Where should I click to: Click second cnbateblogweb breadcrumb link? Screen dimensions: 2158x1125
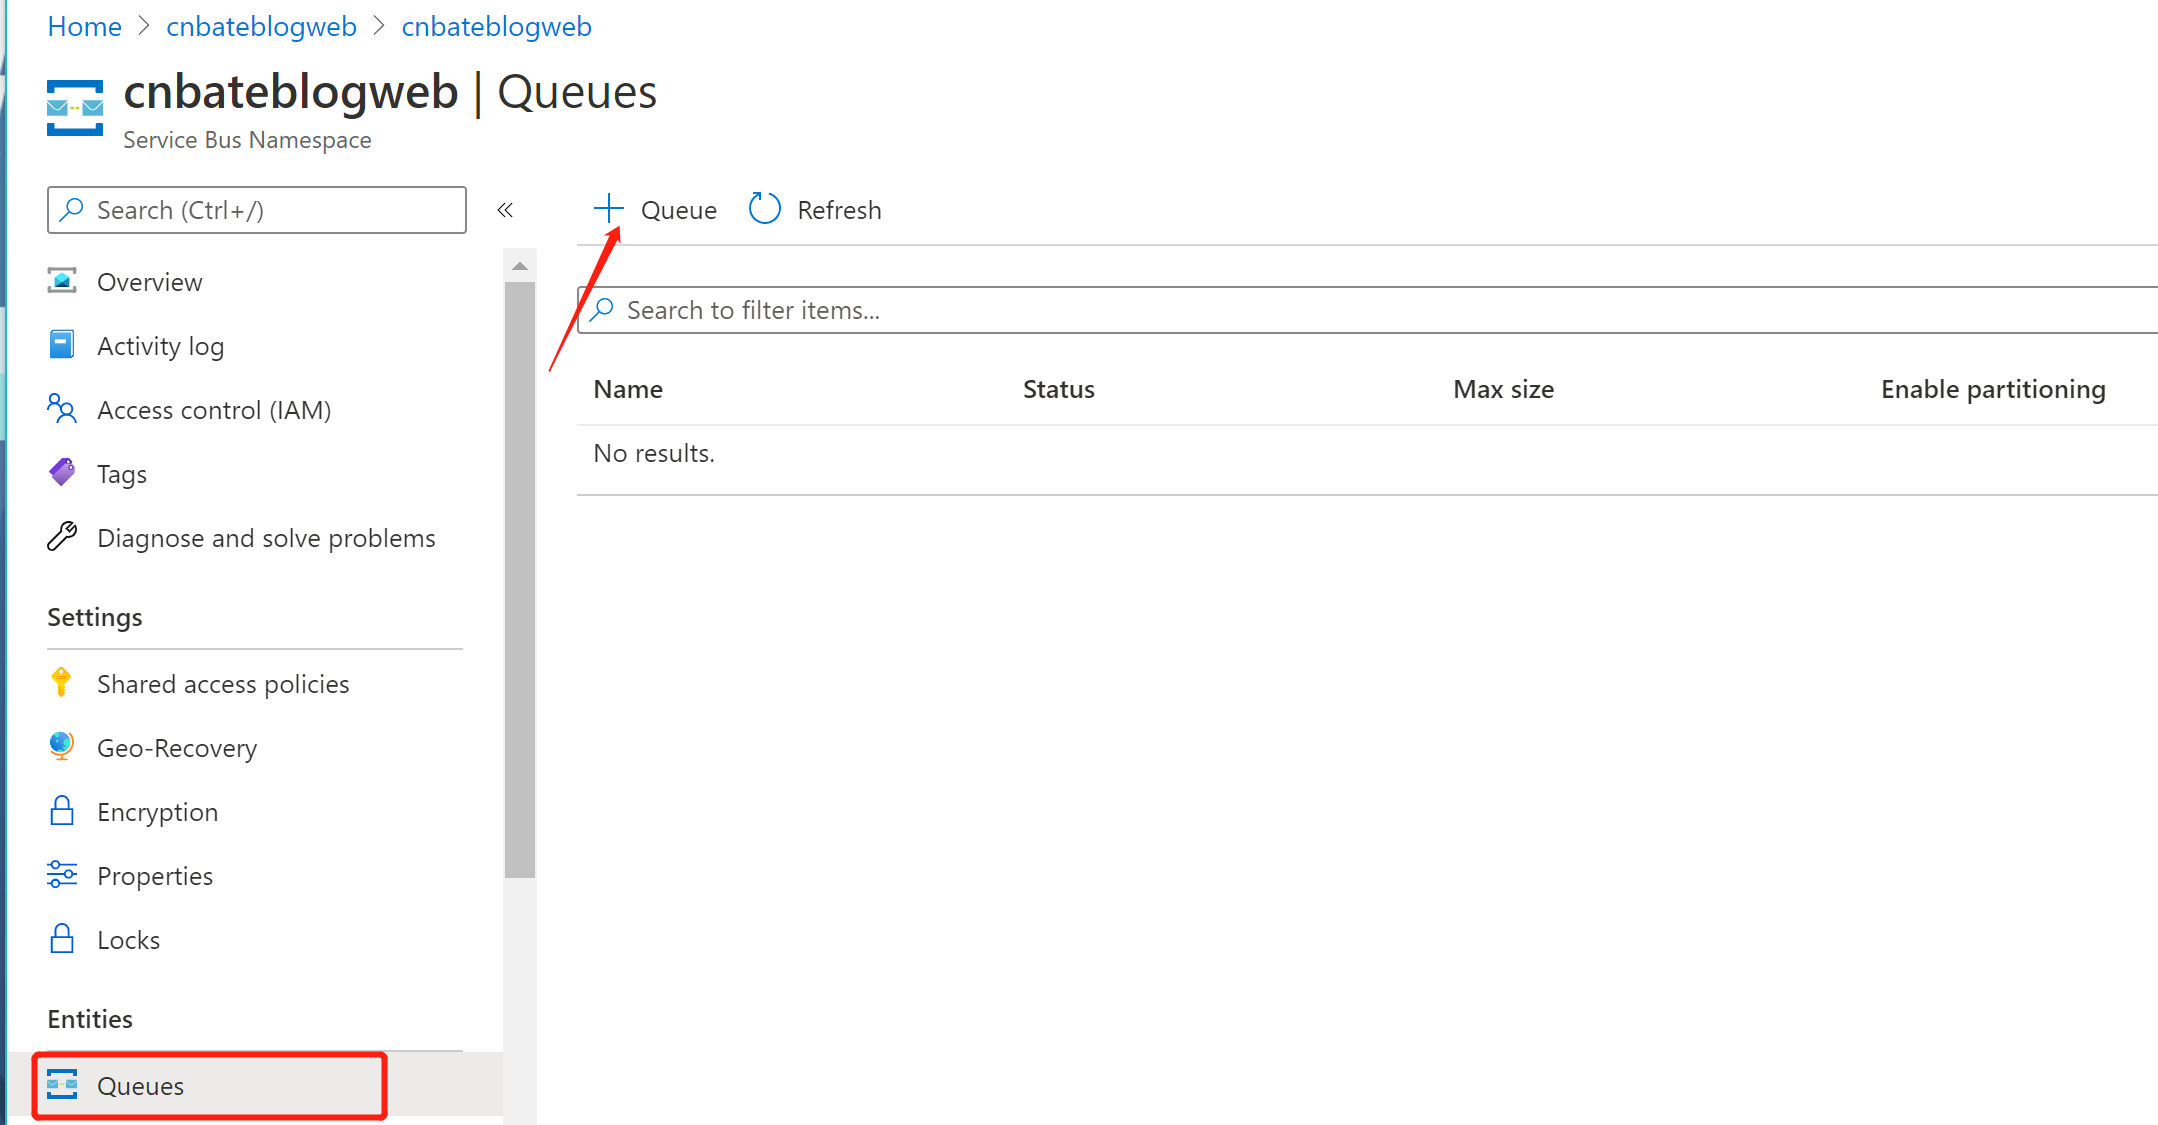coord(496,26)
